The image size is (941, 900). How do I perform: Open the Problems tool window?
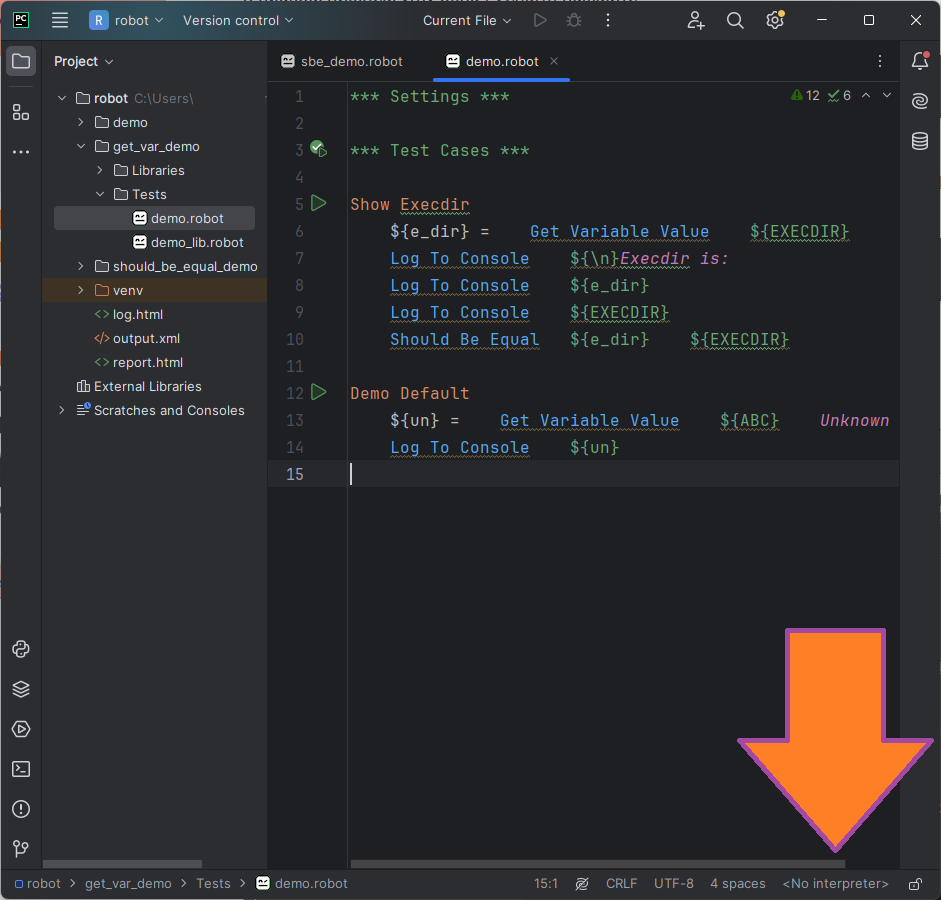click(21, 809)
